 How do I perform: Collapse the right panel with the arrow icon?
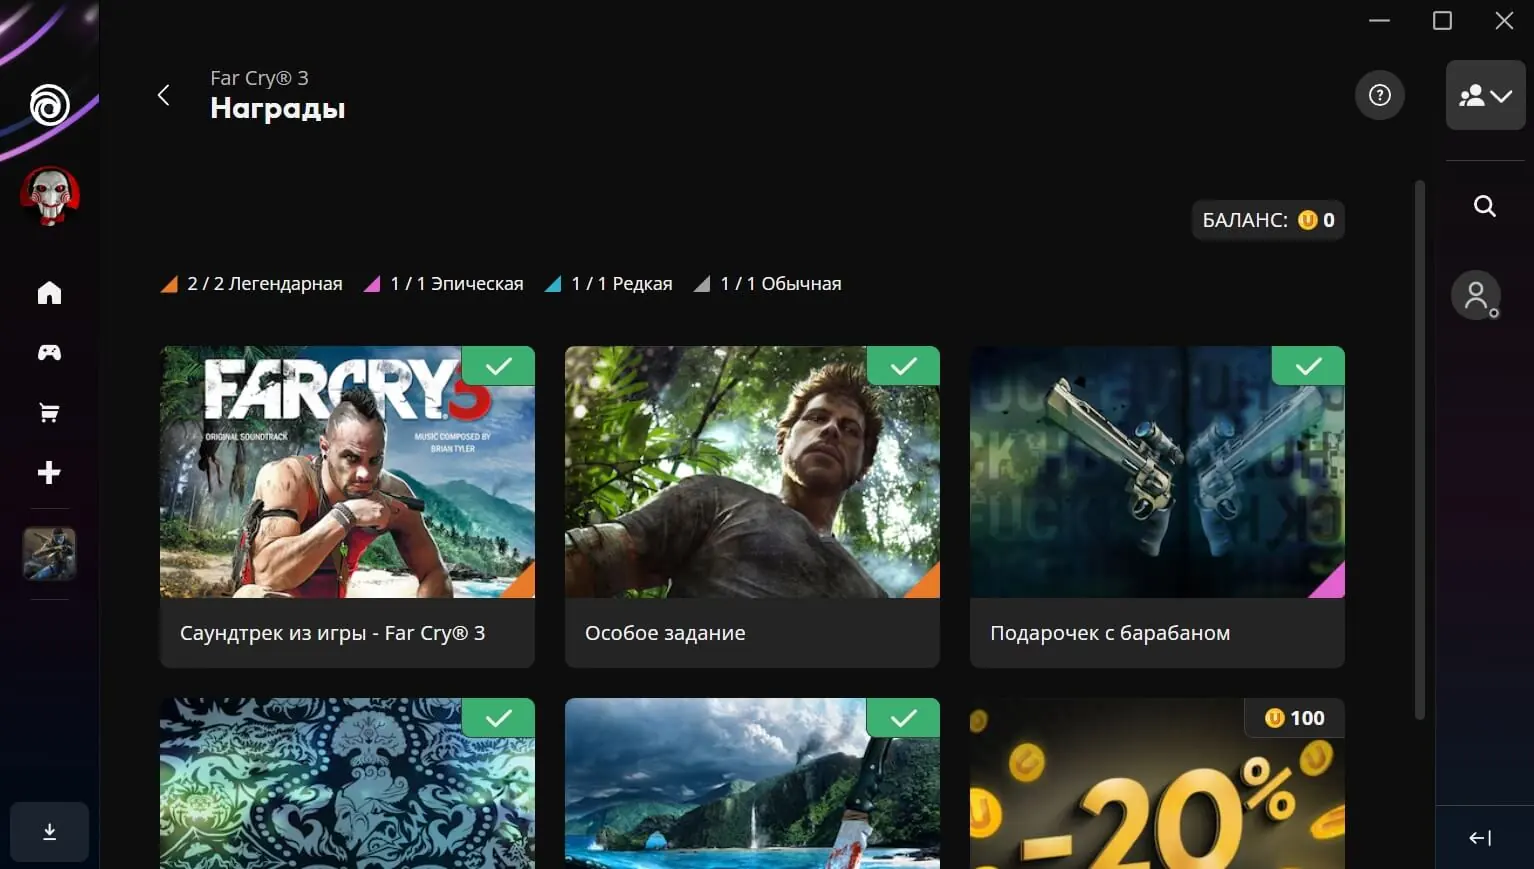(x=1480, y=838)
